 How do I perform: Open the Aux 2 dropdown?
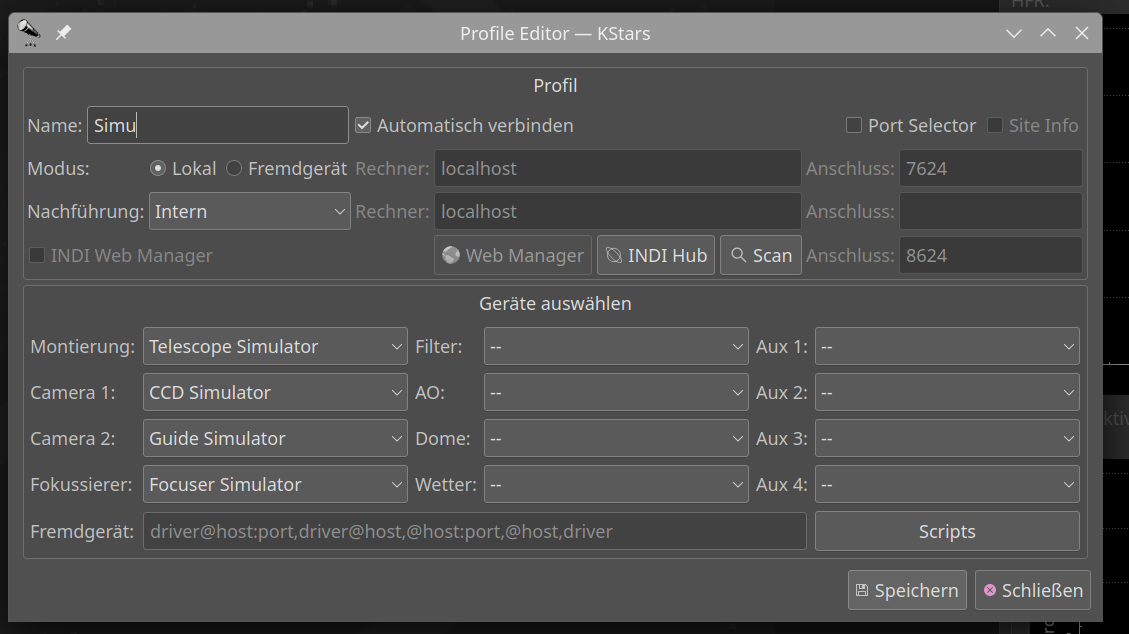click(x=947, y=392)
